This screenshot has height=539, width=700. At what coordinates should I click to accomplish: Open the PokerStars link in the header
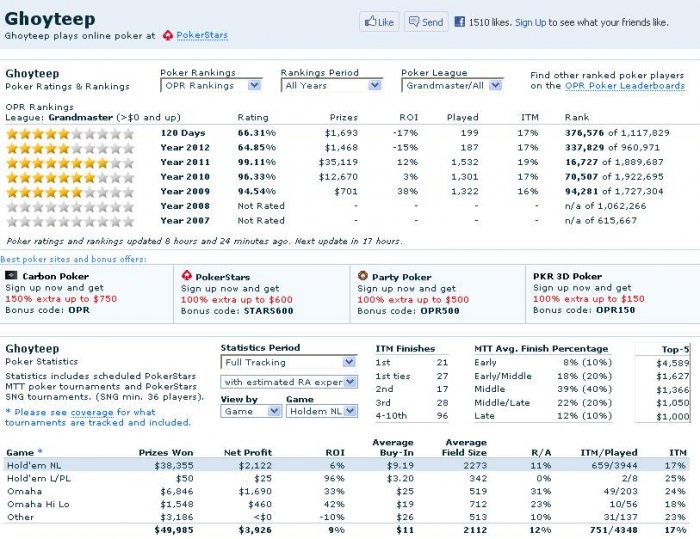(x=202, y=35)
